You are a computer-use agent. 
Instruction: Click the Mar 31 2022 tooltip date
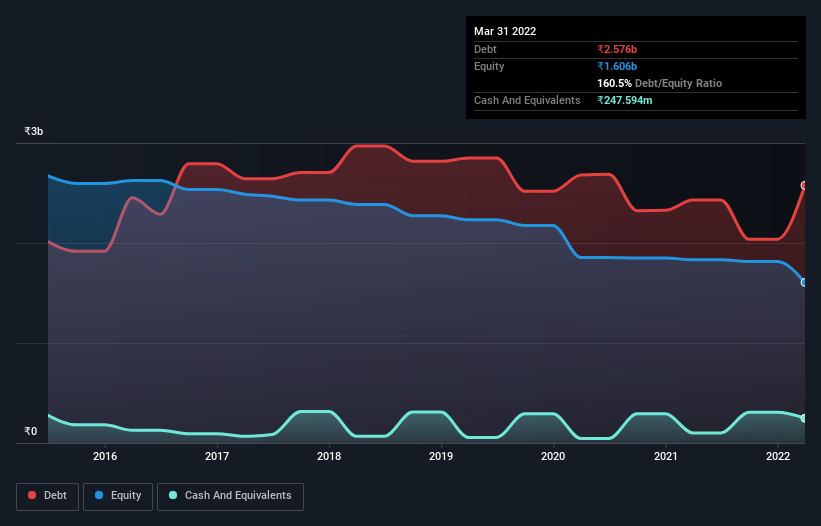tap(505, 31)
